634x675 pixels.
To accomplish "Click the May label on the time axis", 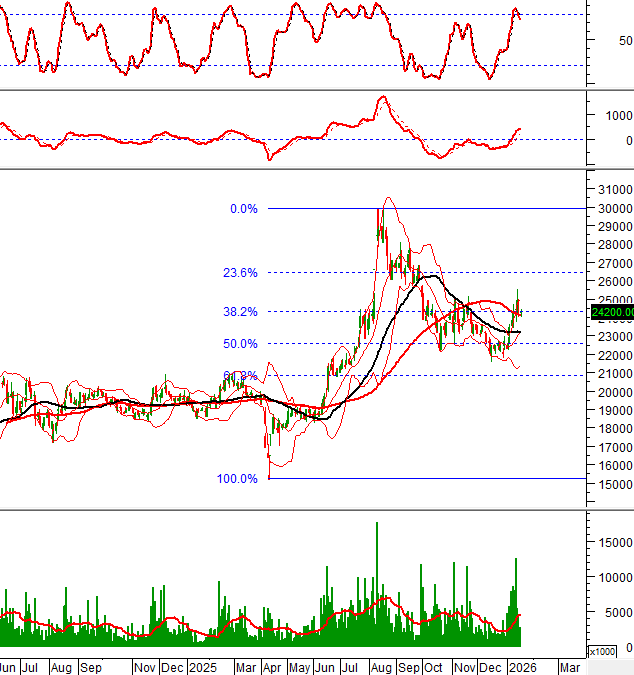I will (x=298, y=666).
